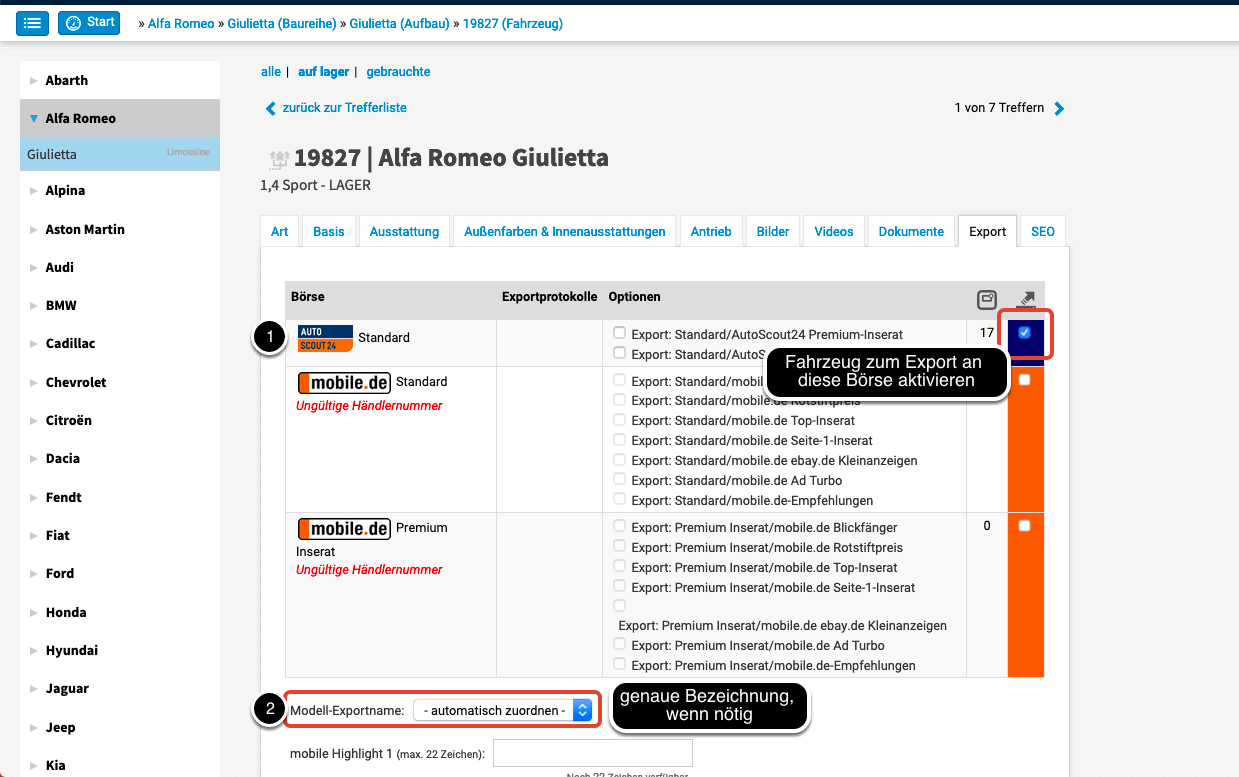Image resolution: width=1239 pixels, height=777 pixels.
Task: Enable AutoScout24 Premium-Inserat option checkbox
Action: coord(620,333)
